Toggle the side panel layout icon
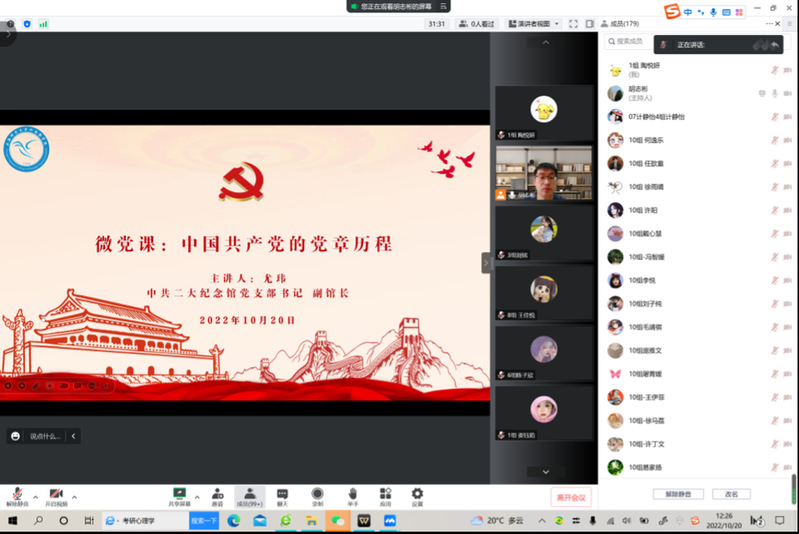 click(590, 23)
